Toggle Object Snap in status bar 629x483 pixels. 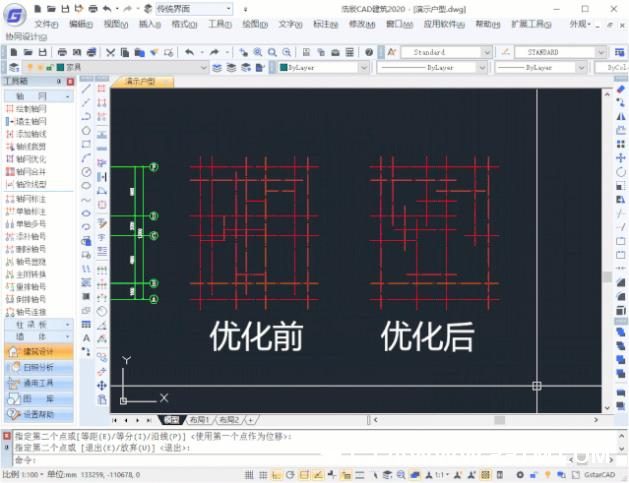click(x=304, y=475)
